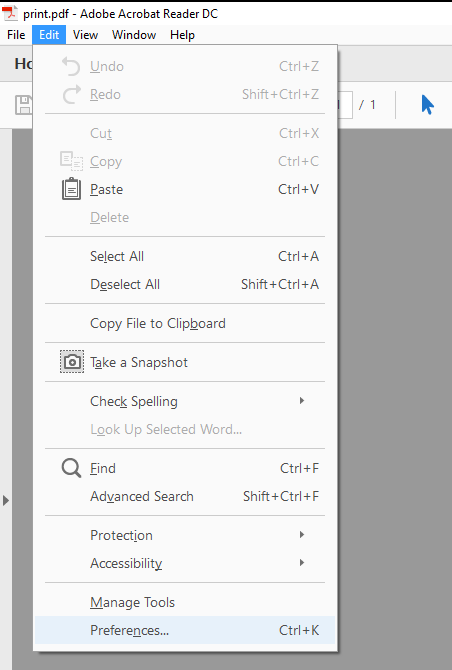Click the page number input field
The height and width of the screenshot is (670, 452).
click(345, 105)
